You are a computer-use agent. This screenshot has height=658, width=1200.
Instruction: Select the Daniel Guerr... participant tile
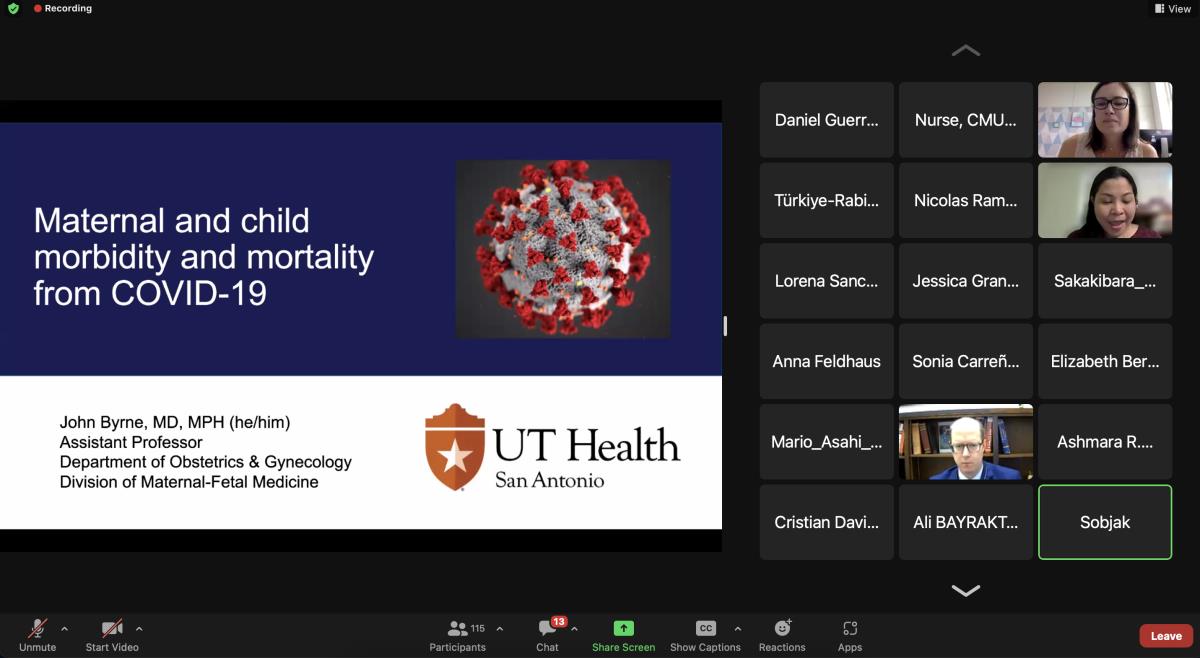point(827,120)
